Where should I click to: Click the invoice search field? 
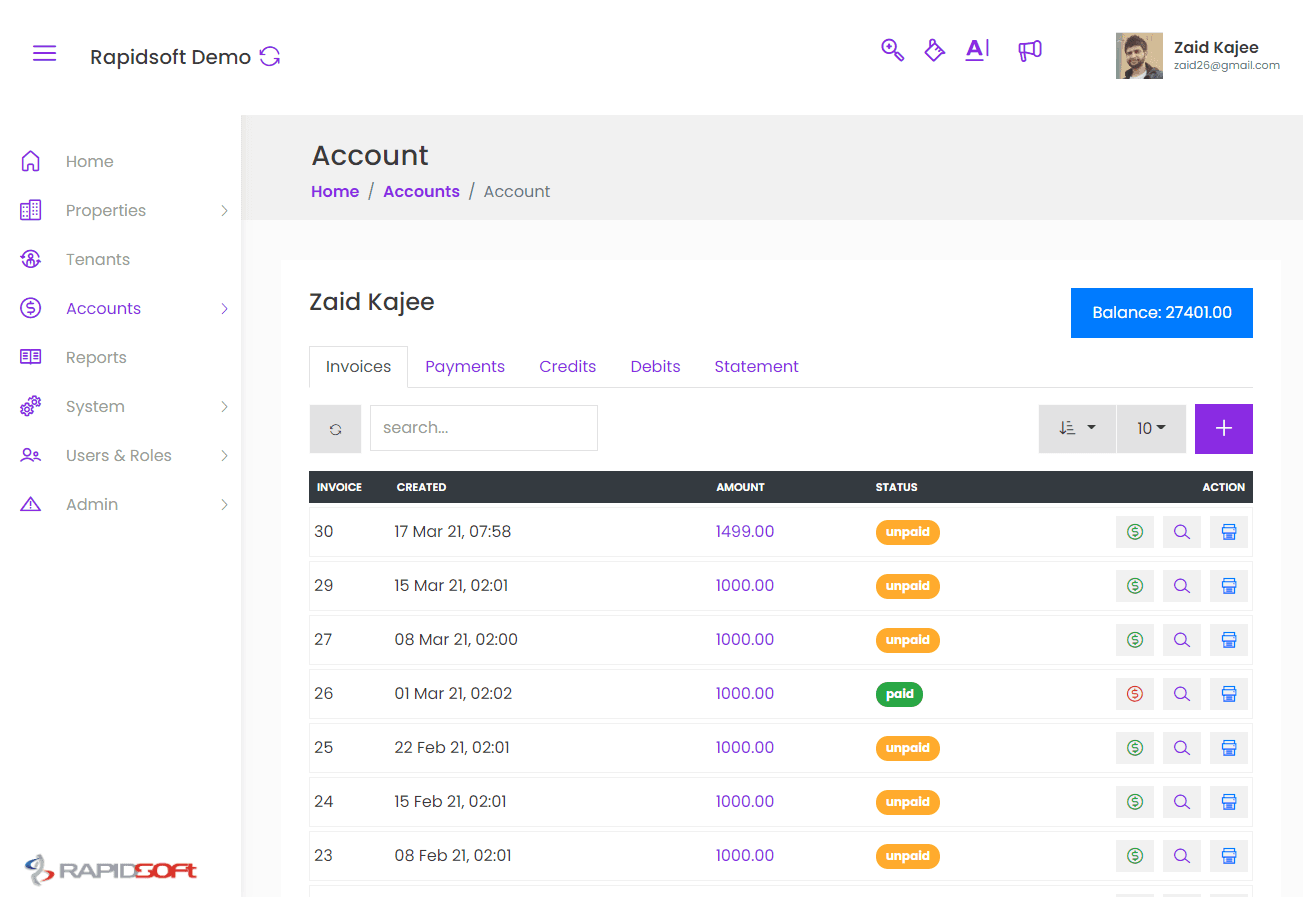484,428
